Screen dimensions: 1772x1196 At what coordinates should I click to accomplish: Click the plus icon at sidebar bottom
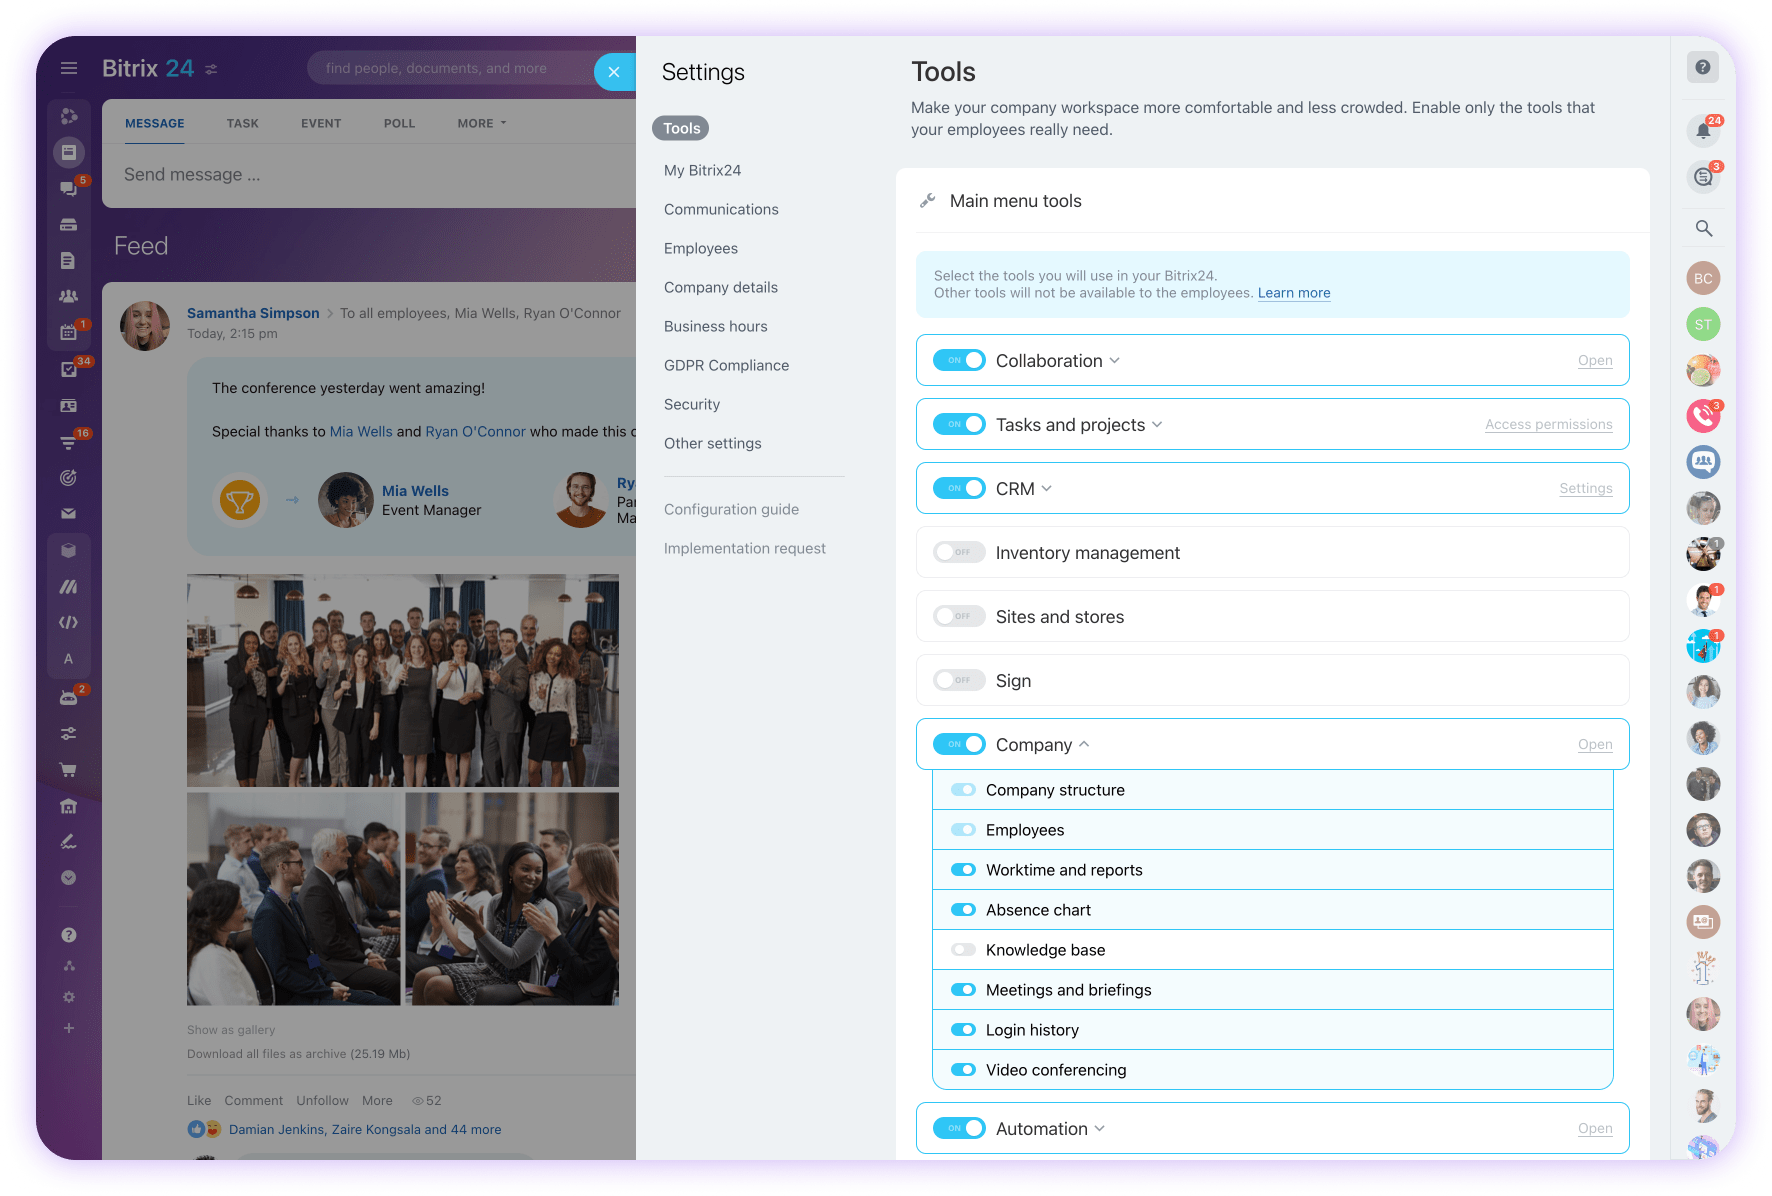[x=68, y=1028]
